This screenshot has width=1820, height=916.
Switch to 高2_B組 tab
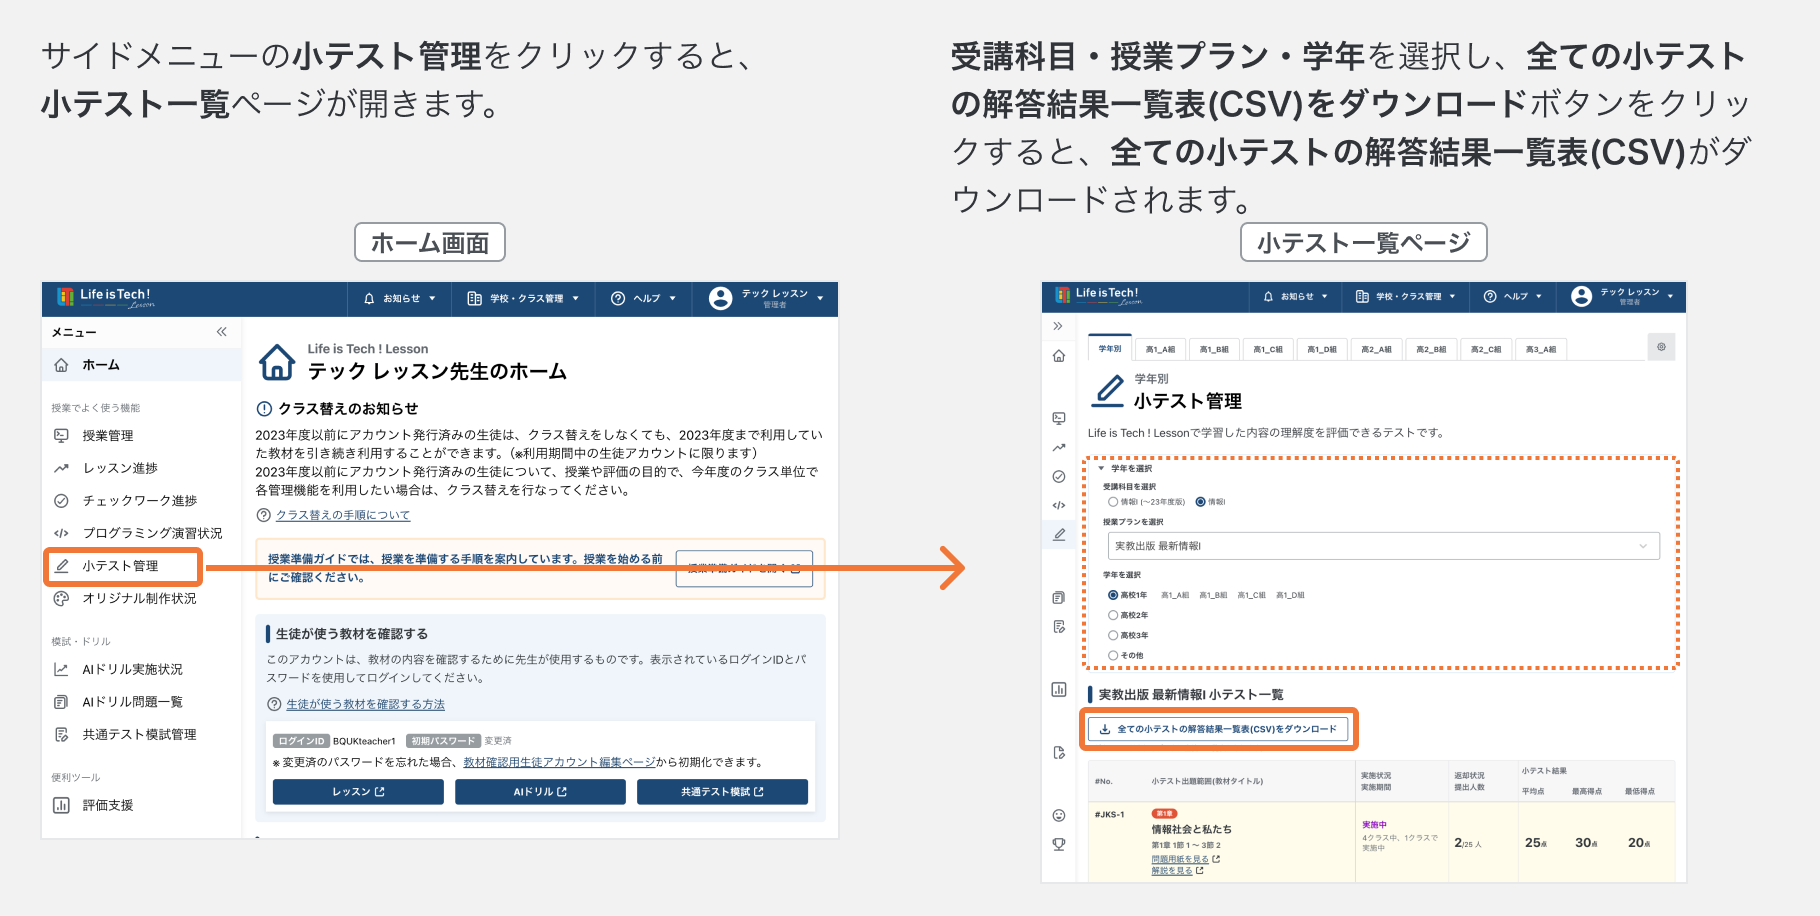pos(1431,349)
